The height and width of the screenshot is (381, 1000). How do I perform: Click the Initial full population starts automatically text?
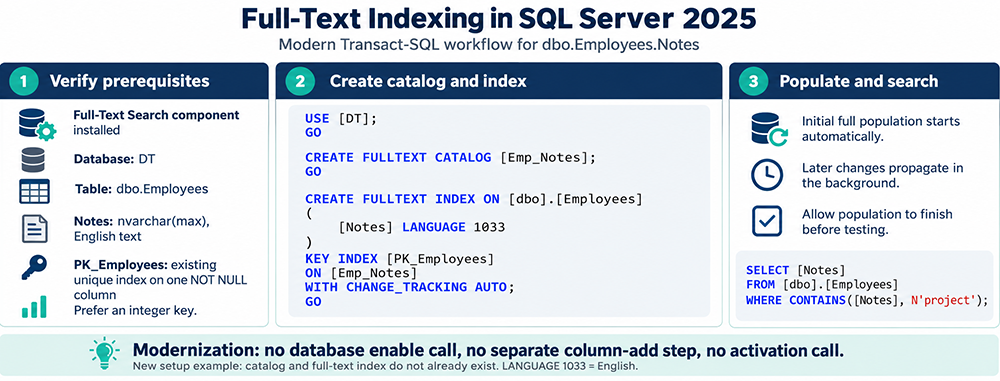(x=881, y=128)
